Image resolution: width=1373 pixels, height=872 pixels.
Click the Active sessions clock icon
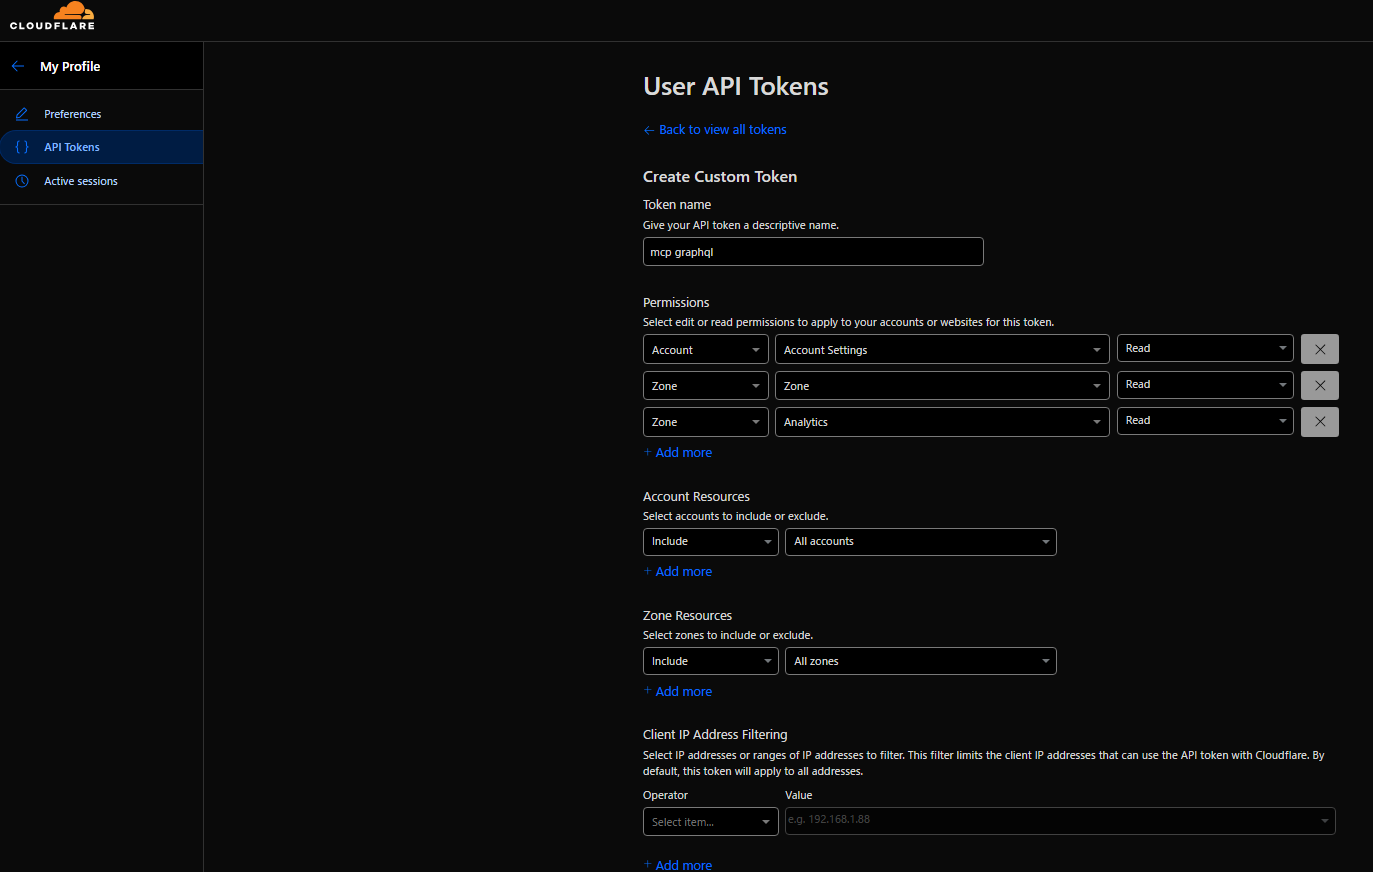click(22, 181)
